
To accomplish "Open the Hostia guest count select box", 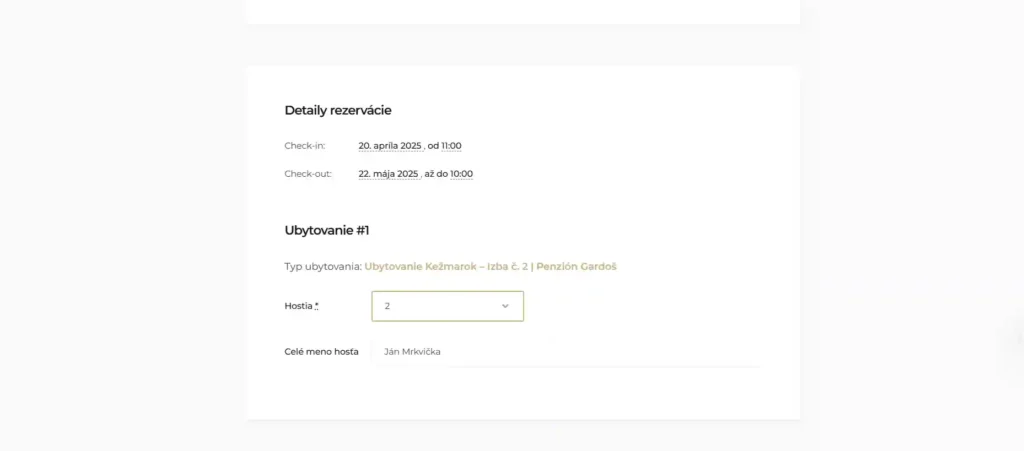I will pos(447,306).
